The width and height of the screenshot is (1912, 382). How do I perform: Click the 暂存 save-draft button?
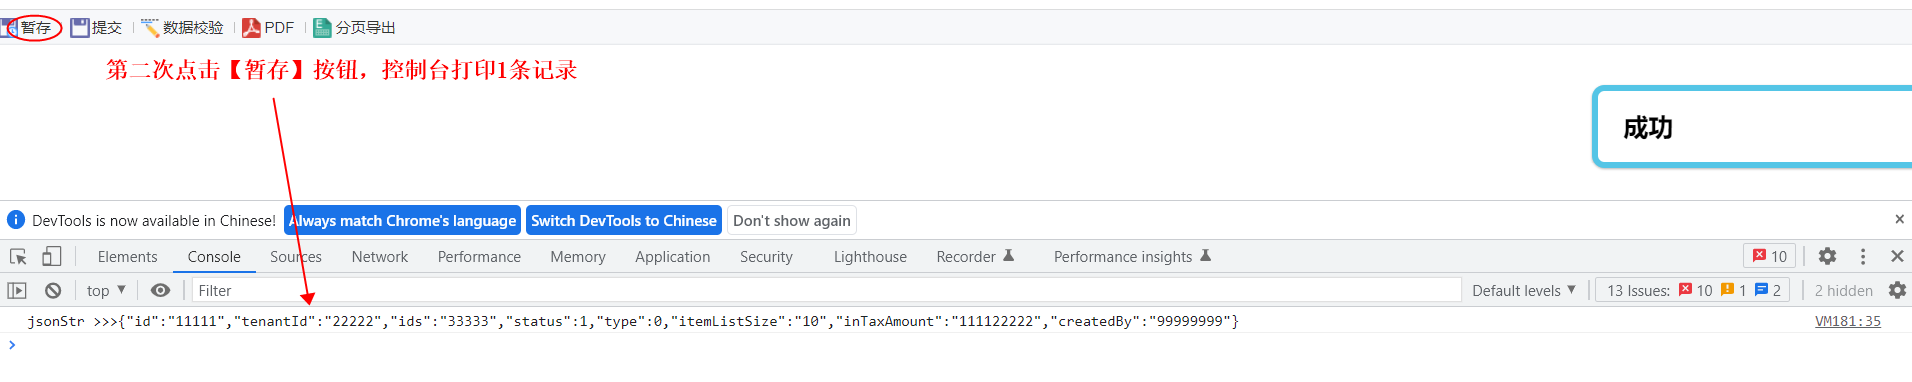tap(29, 27)
